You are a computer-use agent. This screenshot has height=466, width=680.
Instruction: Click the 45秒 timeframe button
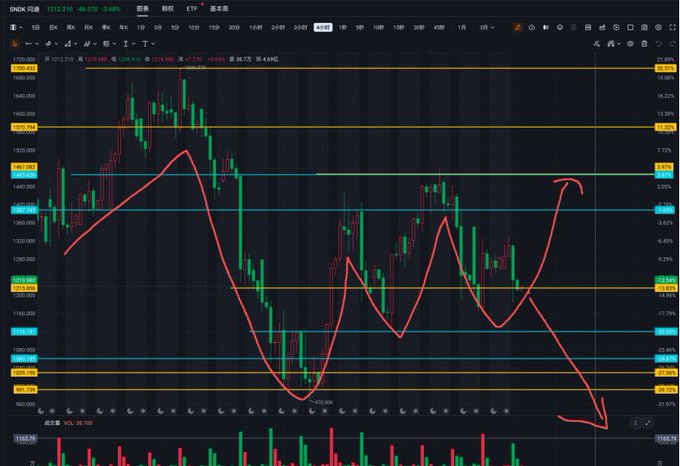439,27
